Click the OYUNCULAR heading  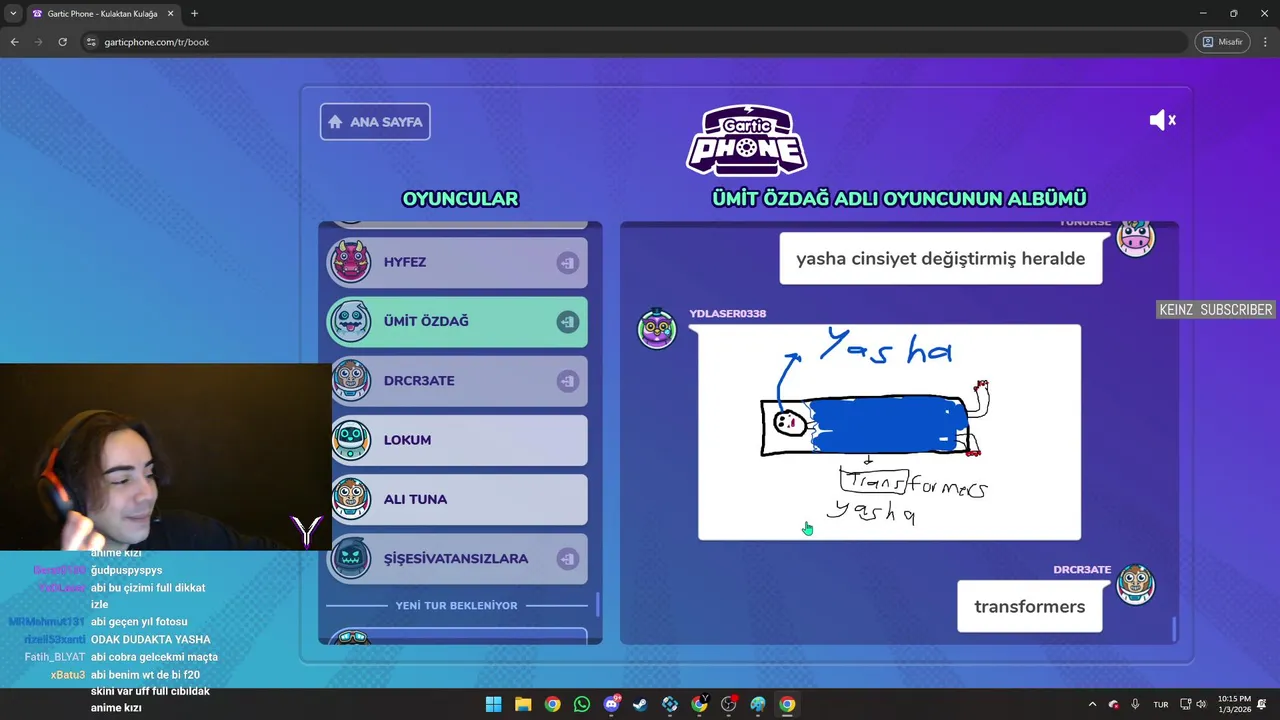[460, 198]
